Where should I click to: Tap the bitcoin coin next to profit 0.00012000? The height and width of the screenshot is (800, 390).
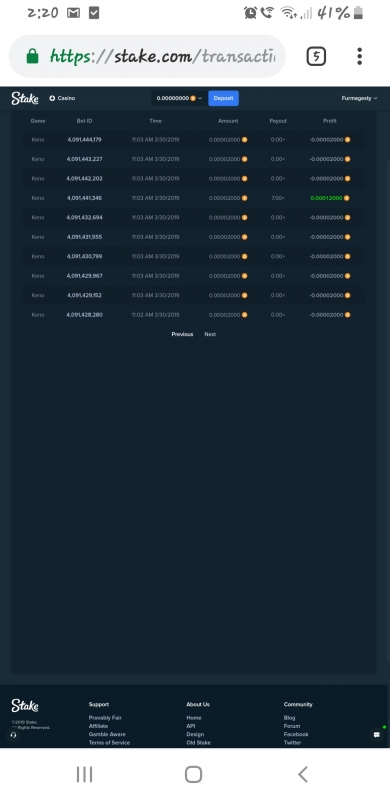pos(347,198)
